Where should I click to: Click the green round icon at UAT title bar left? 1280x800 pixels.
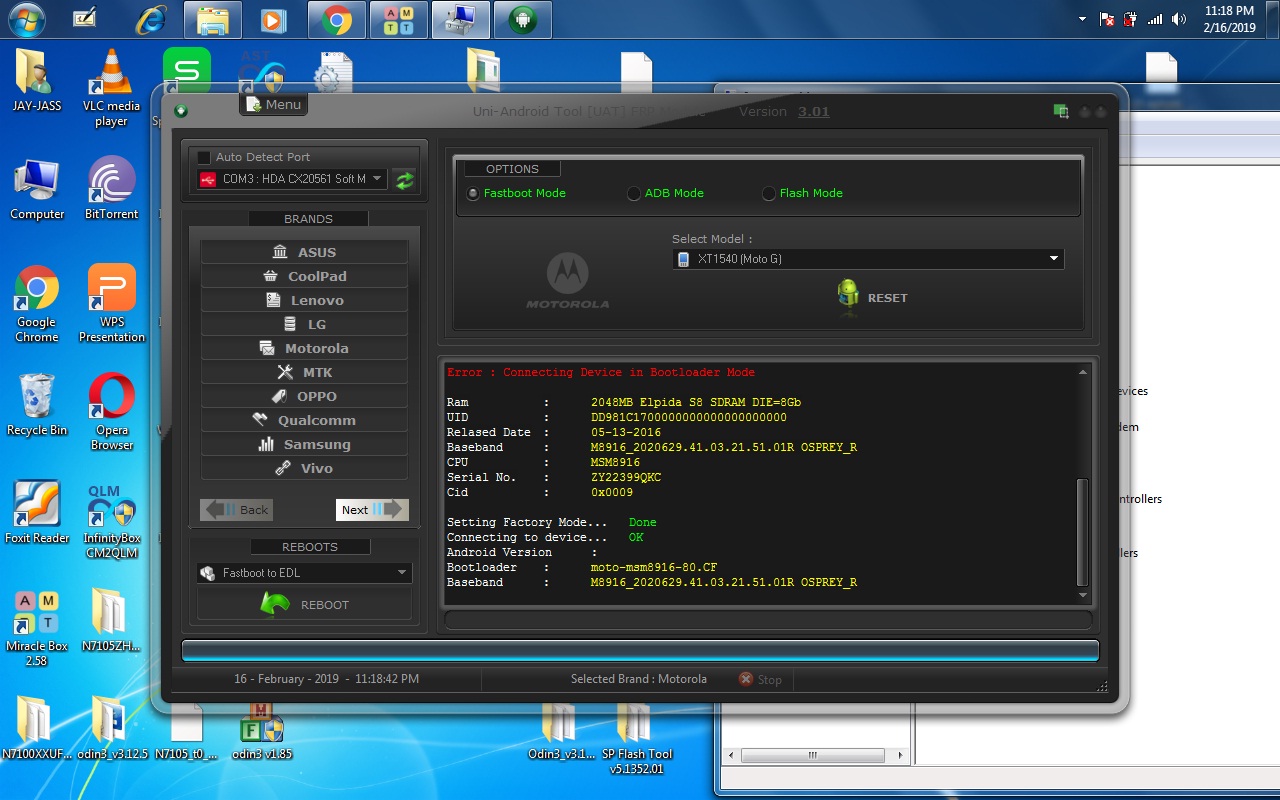pos(181,111)
